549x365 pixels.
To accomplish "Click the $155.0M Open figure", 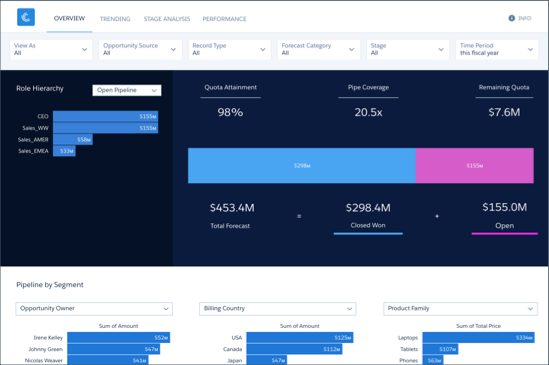I will (505, 207).
